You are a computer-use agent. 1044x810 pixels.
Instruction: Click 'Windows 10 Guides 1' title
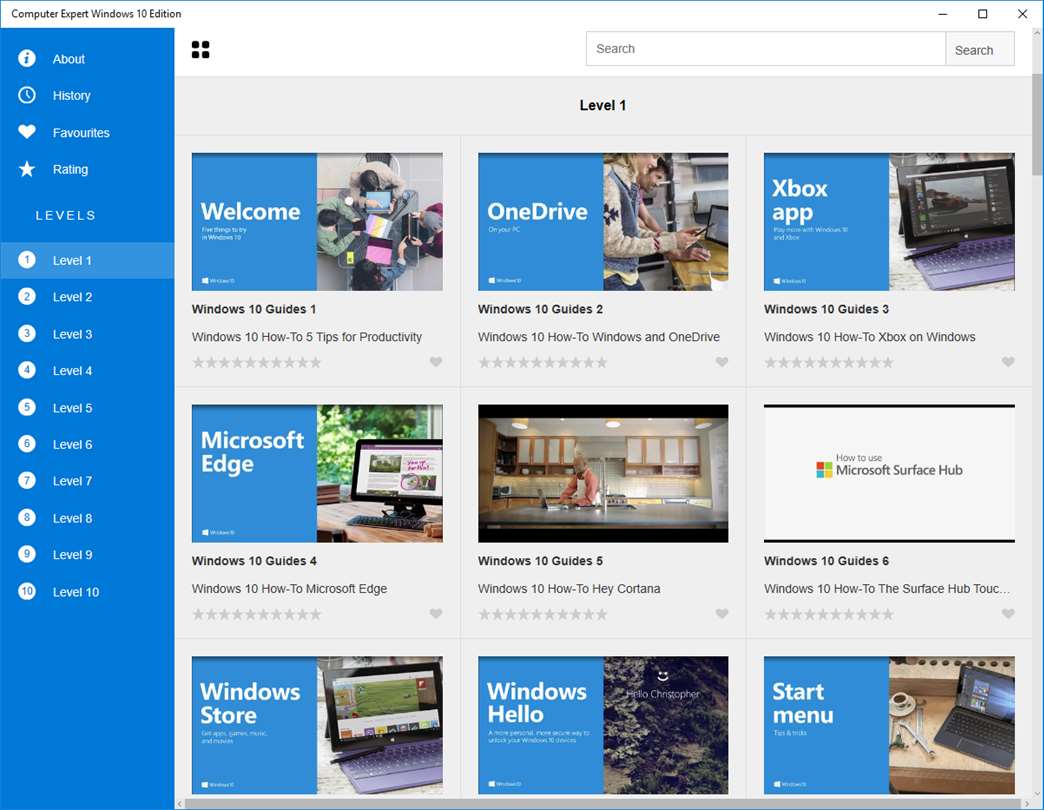click(x=254, y=309)
